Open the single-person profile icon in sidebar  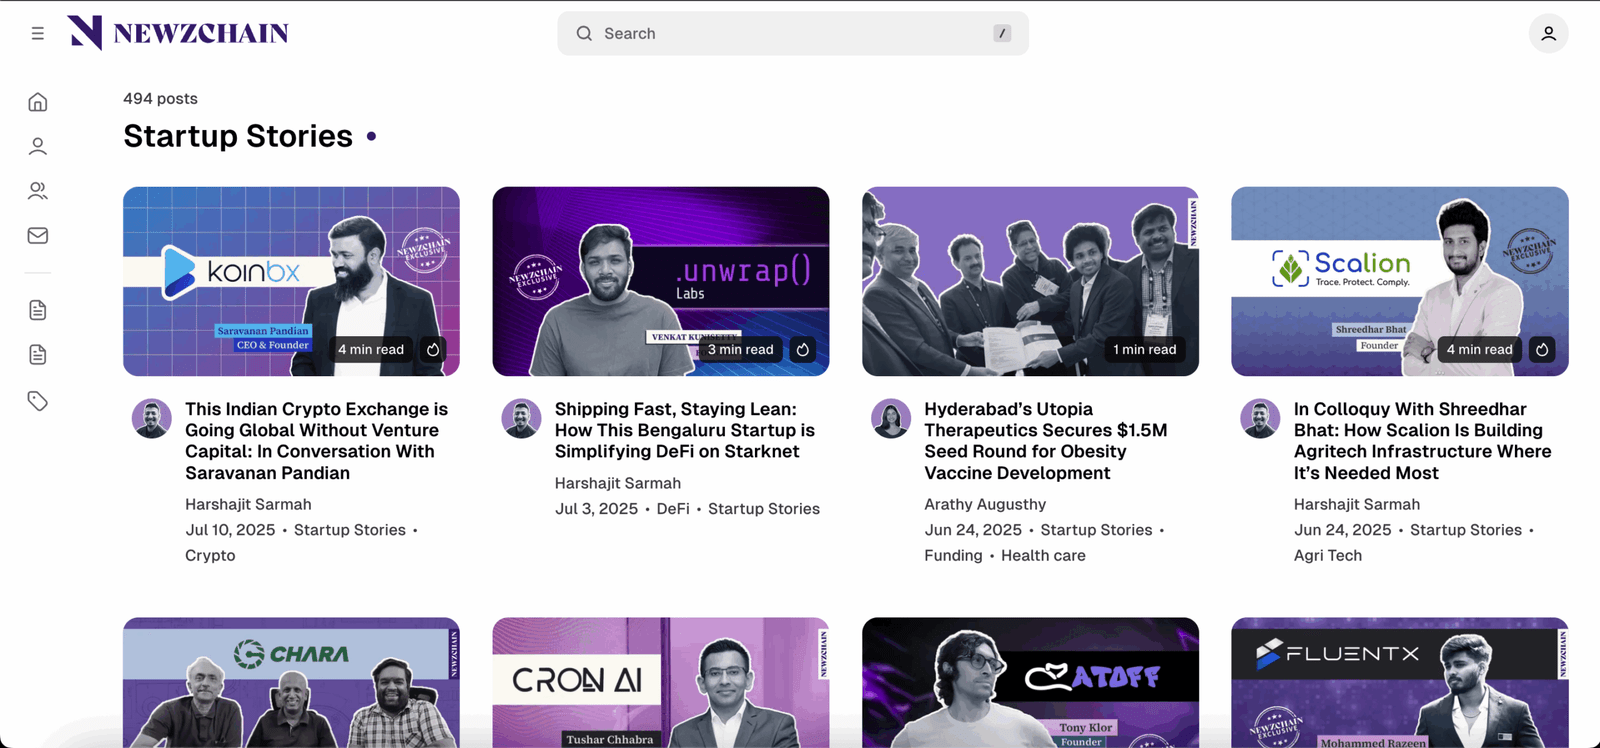click(x=38, y=146)
